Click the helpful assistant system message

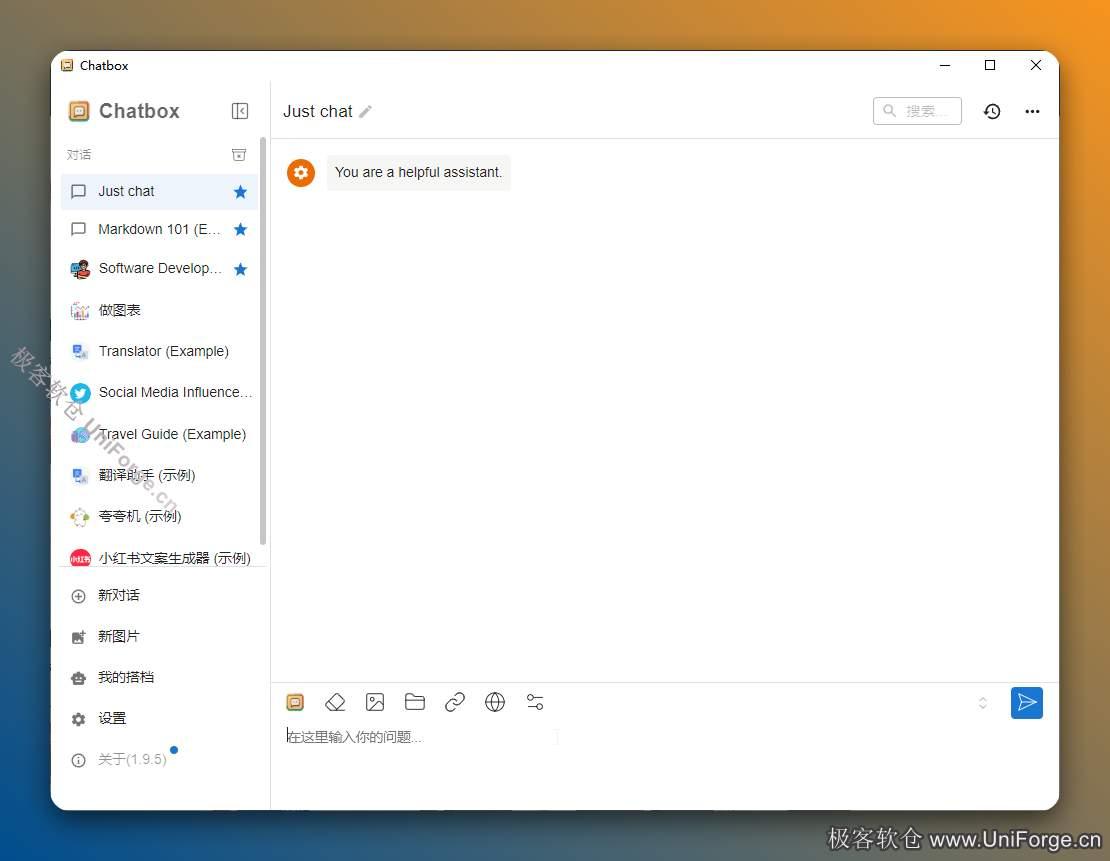[418, 173]
